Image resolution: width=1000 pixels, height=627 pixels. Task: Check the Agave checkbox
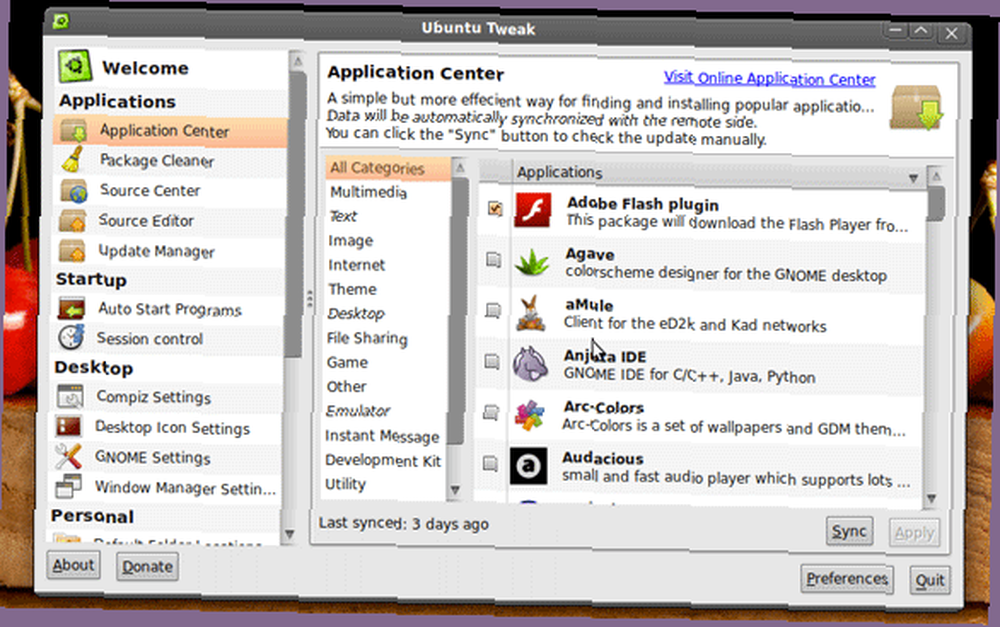coord(494,260)
